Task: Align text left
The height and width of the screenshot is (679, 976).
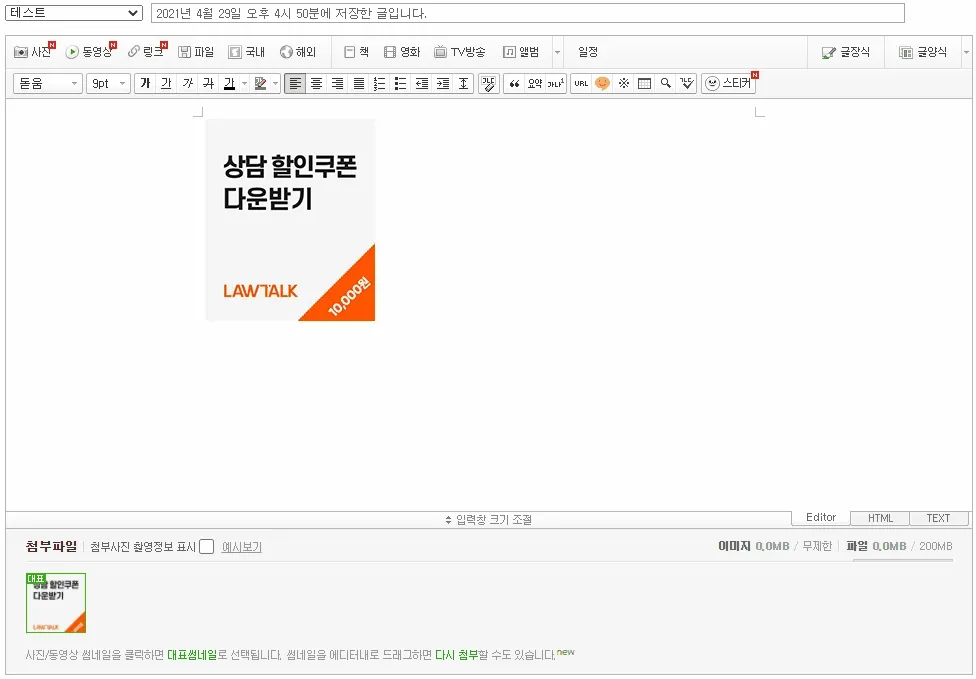Action: tap(295, 83)
